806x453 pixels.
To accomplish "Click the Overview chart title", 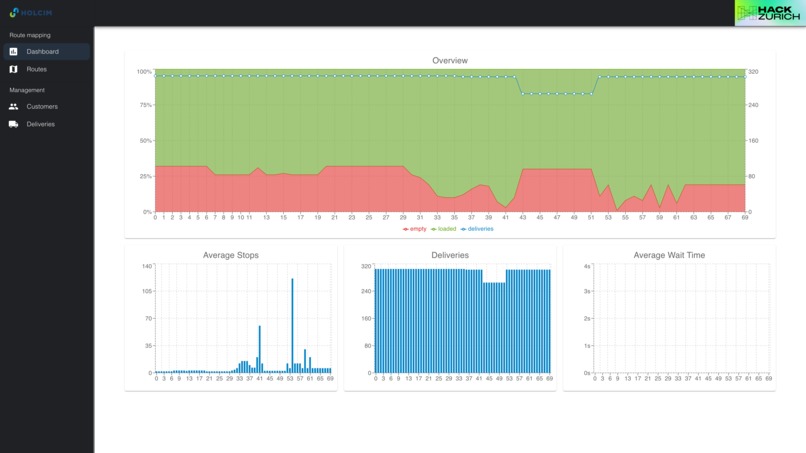I will [450, 60].
